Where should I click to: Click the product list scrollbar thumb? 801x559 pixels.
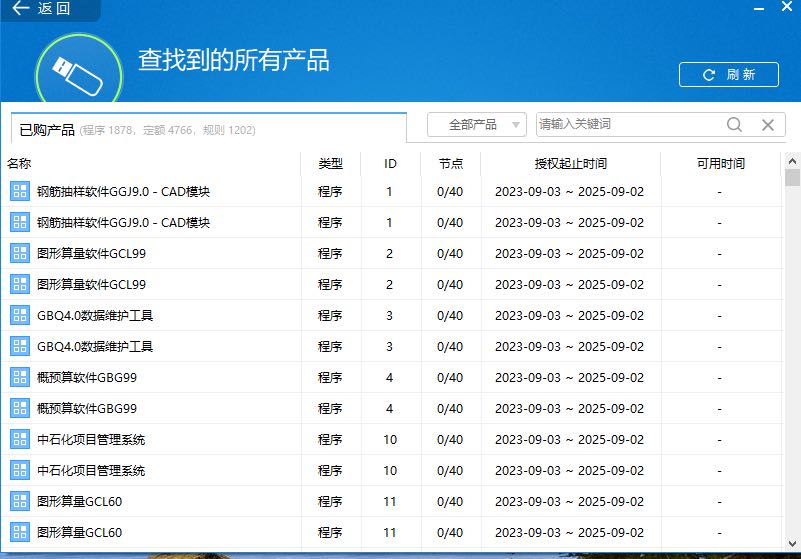[792, 178]
